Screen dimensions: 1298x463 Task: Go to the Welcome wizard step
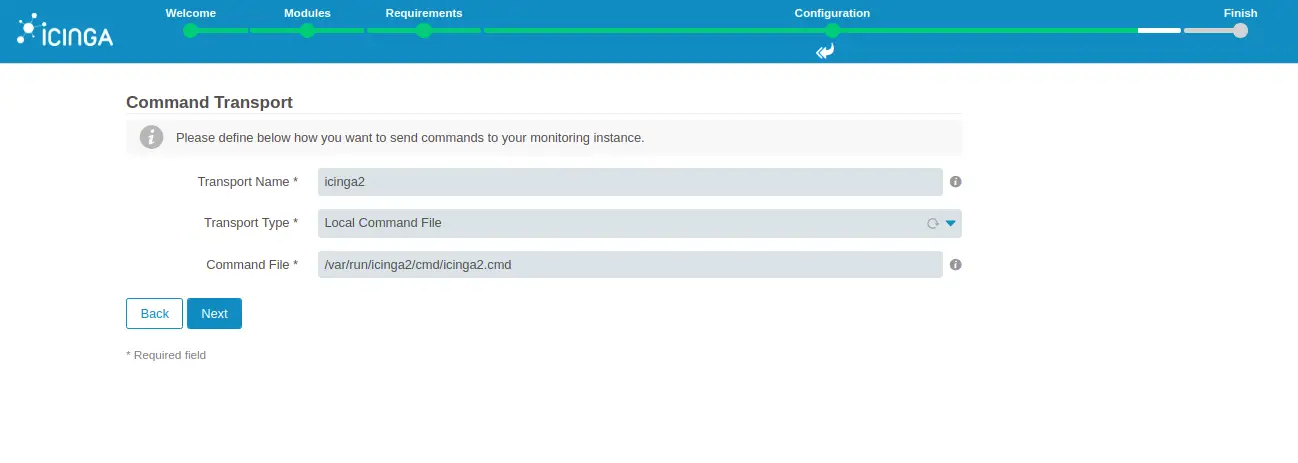190,13
